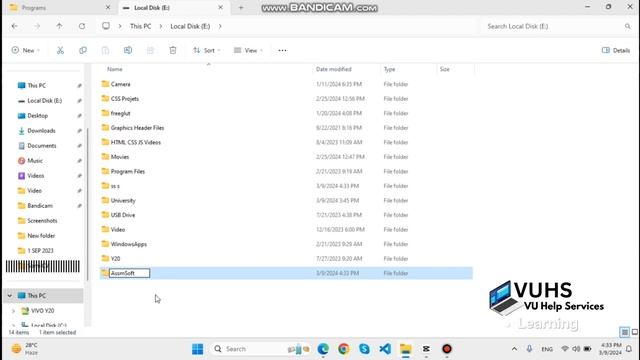The height and width of the screenshot is (360, 640).
Task: Open the See more ellipsis menu
Action: 282,50
